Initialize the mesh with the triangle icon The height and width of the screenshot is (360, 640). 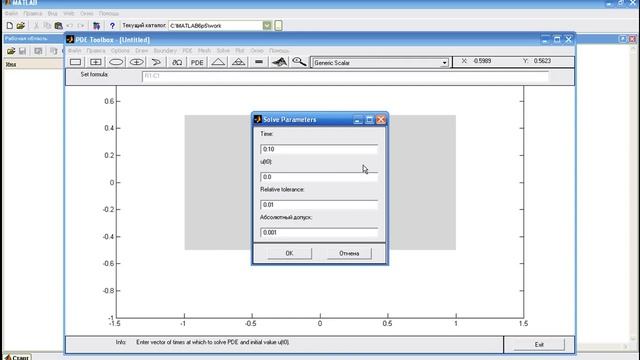pos(218,62)
